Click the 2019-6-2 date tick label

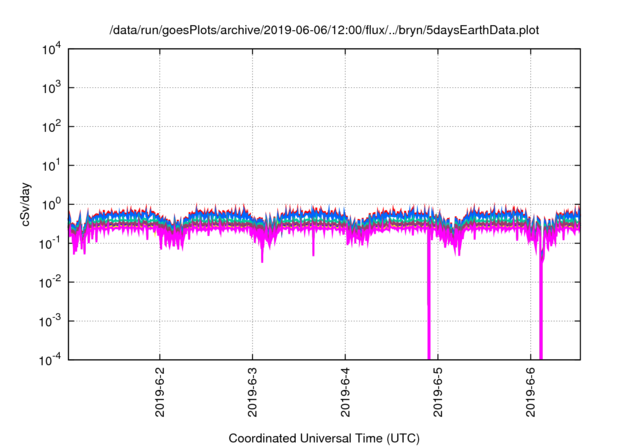[160, 392]
